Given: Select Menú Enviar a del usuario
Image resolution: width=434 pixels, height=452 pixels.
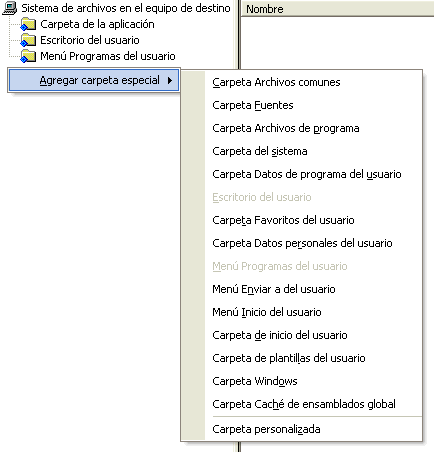Looking at the screenshot, I should 274,289.
